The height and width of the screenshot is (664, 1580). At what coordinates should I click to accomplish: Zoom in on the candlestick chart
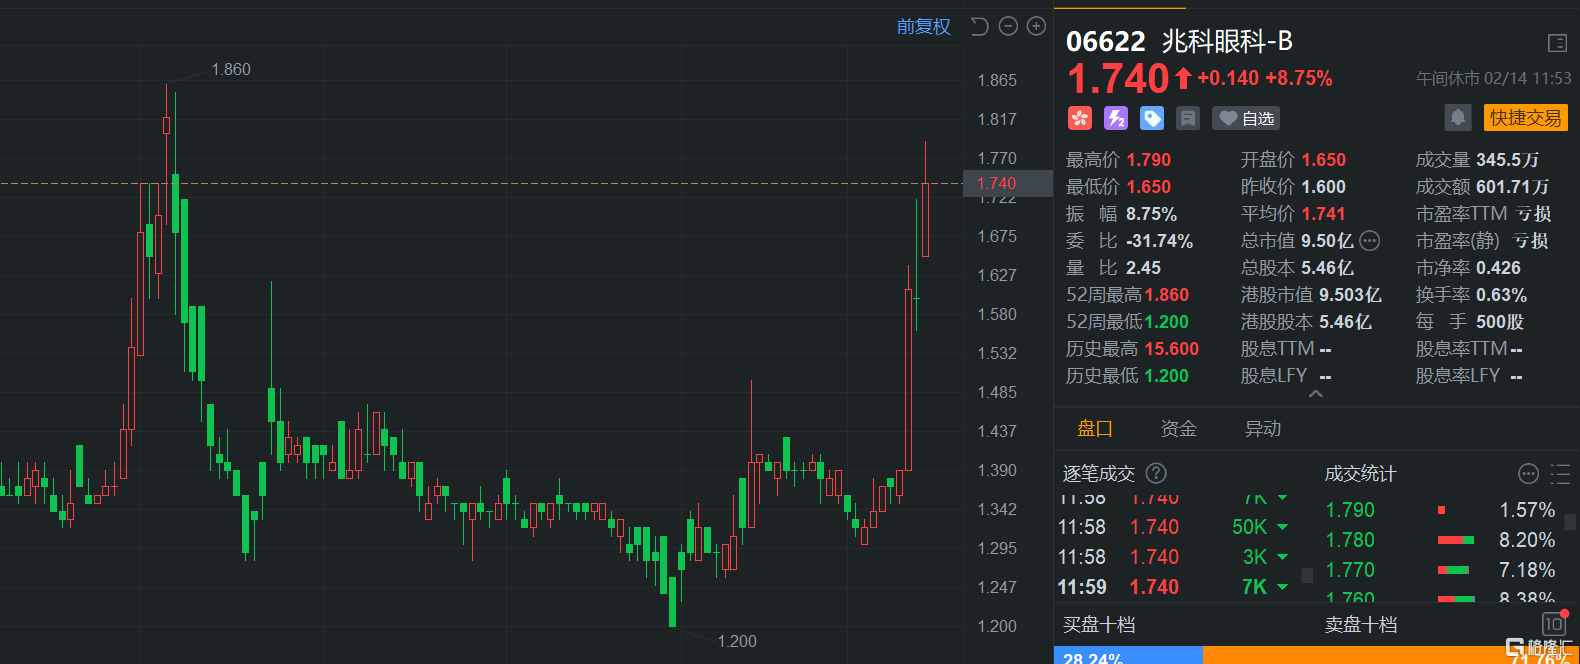pyautogui.click(x=1037, y=26)
